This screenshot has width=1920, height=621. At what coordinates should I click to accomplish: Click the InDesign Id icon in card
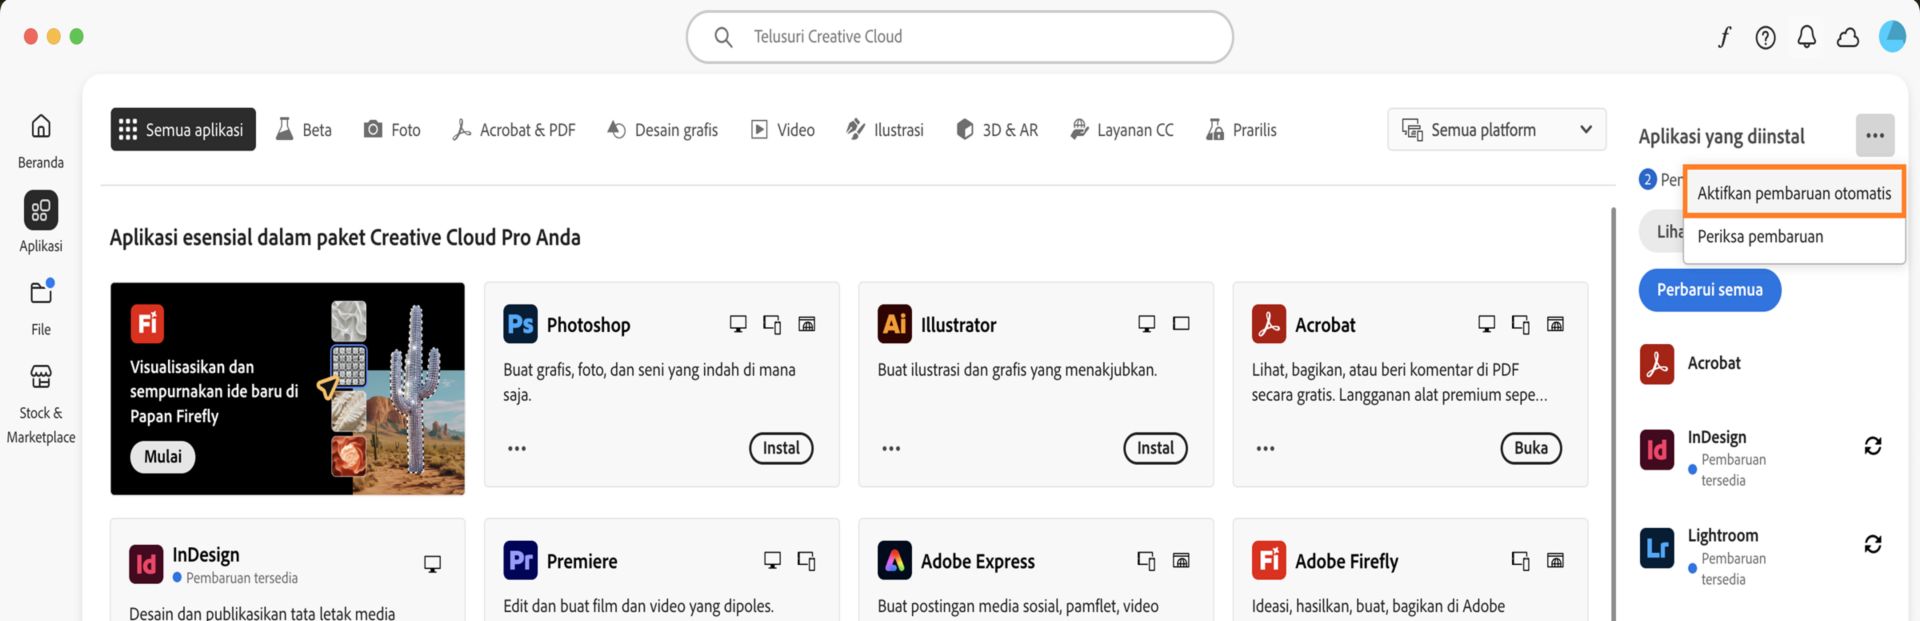146,564
